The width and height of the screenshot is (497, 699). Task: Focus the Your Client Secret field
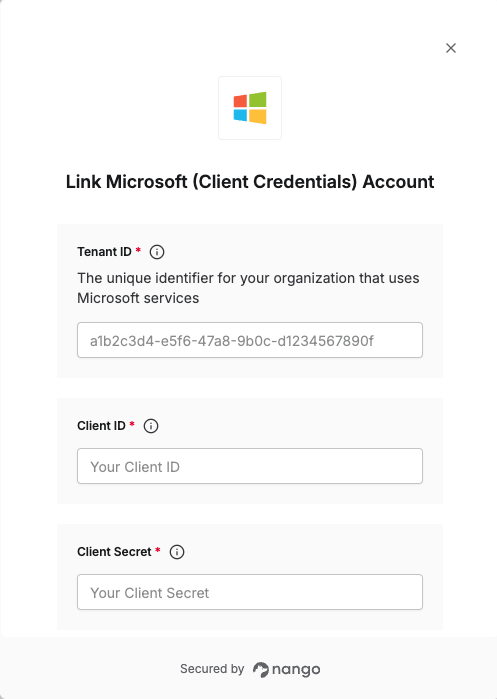[x=250, y=592]
